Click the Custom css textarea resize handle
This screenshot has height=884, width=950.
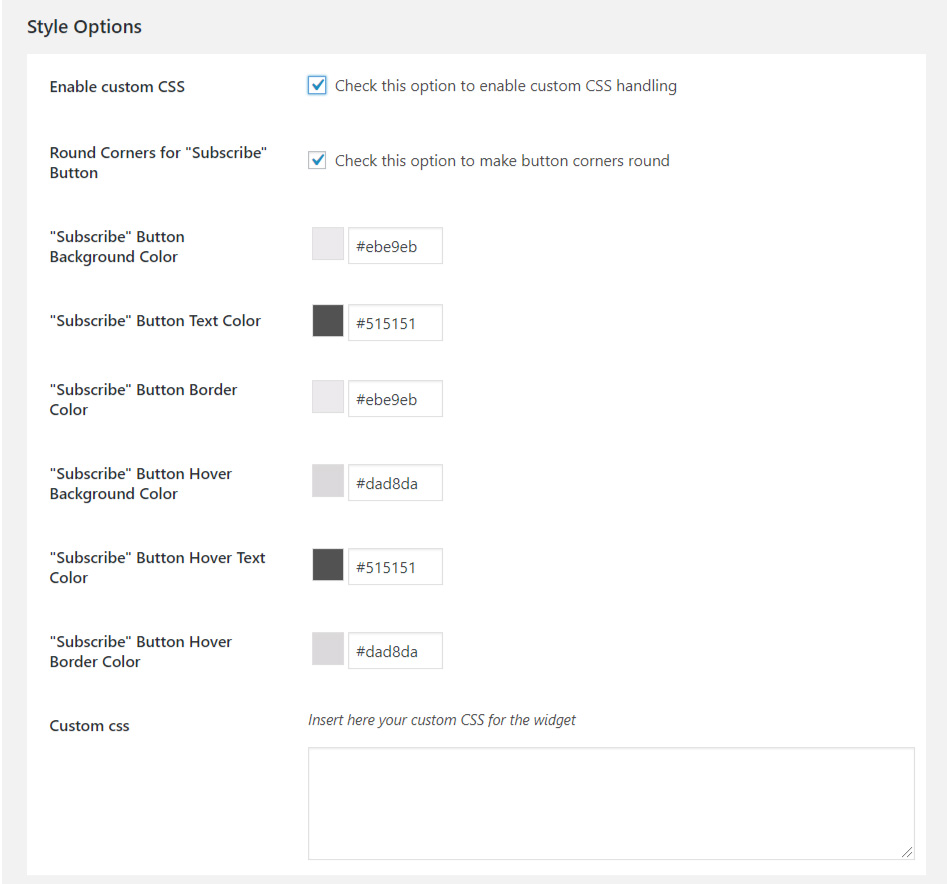tap(907, 852)
